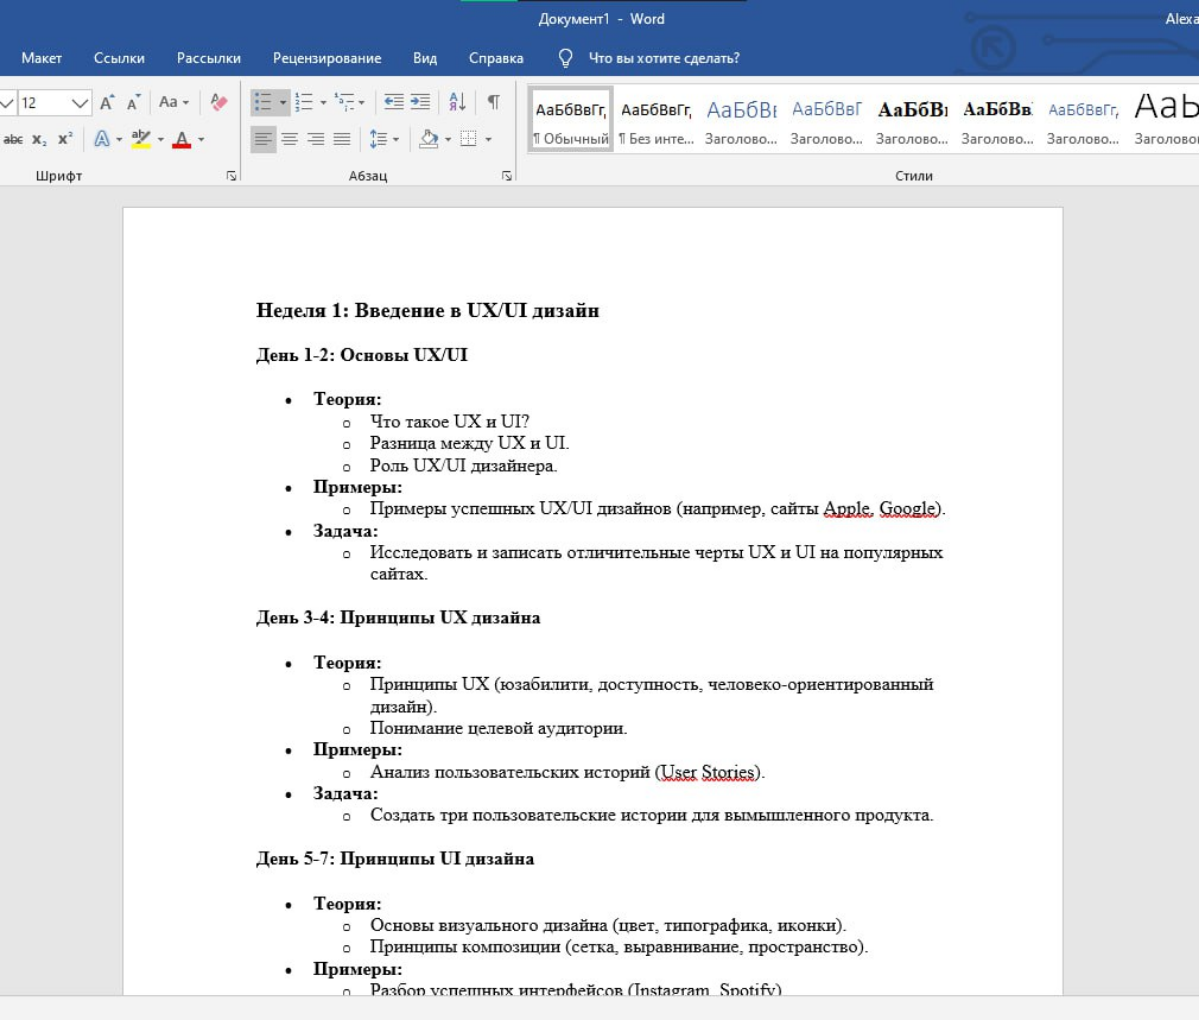
Task: Open the Help (Справка) tab
Action: click(496, 58)
